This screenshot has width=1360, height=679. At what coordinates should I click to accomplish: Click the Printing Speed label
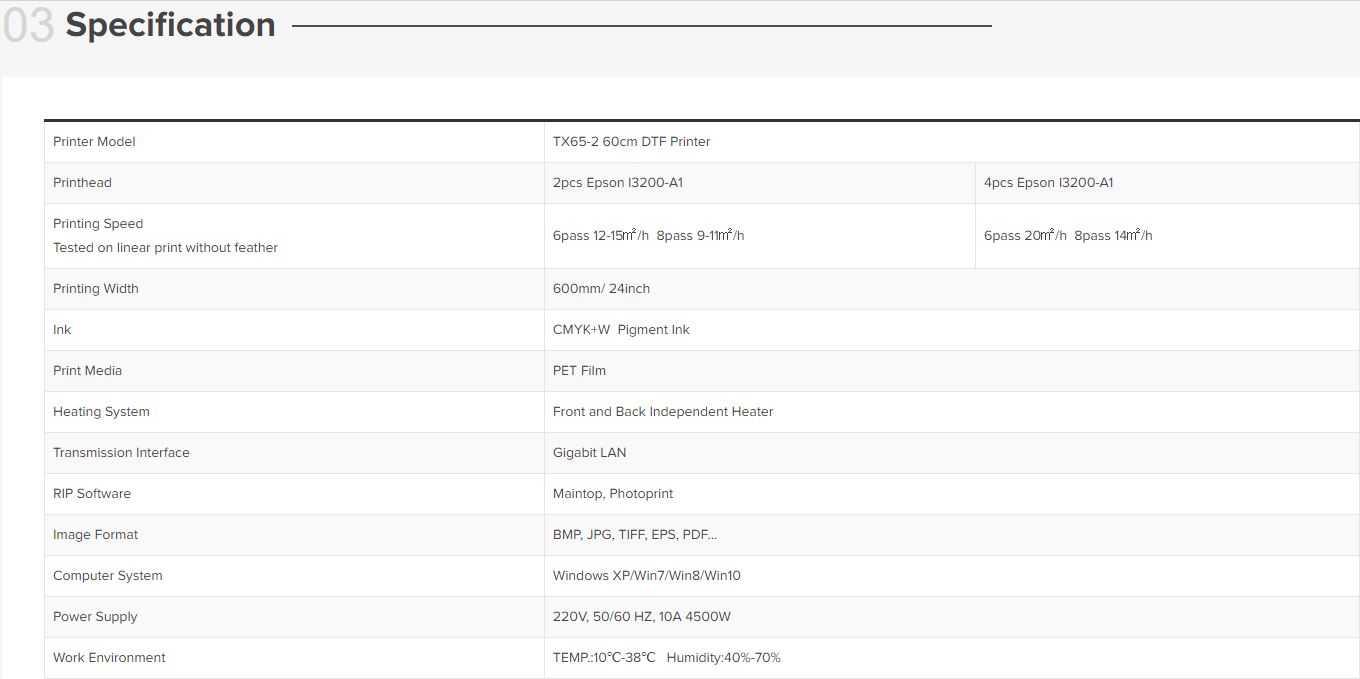click(x=98, y=224)
